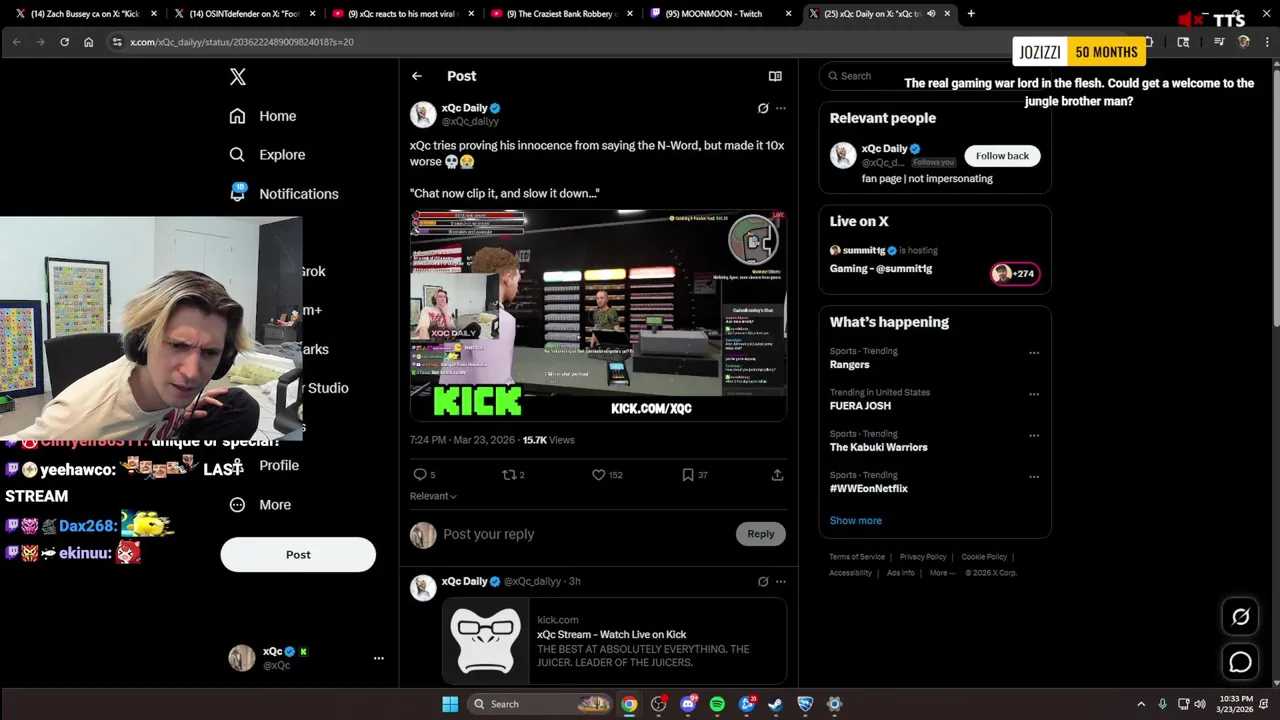This screenshot has height=720, width=1280.
Task: Open the reader view icon beside Post header
Action: click(775, 76)
